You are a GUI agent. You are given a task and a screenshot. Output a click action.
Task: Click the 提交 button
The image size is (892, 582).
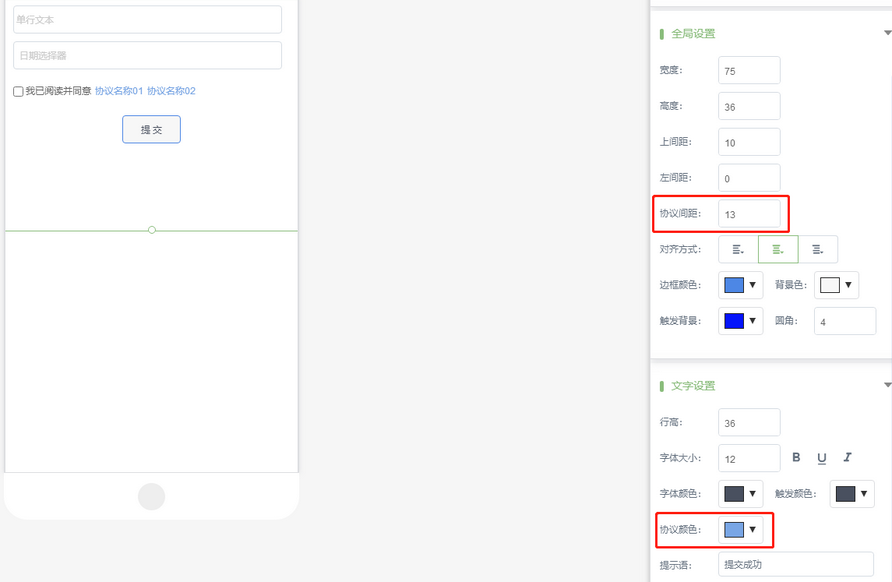151,129
